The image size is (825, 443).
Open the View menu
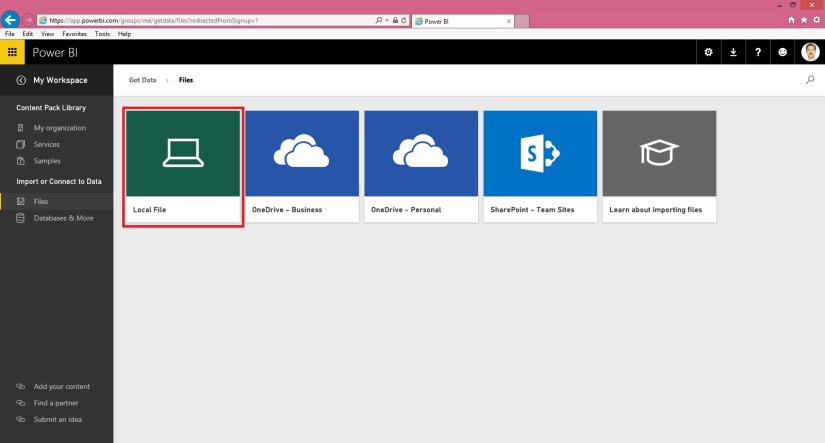tap(47, 34)
